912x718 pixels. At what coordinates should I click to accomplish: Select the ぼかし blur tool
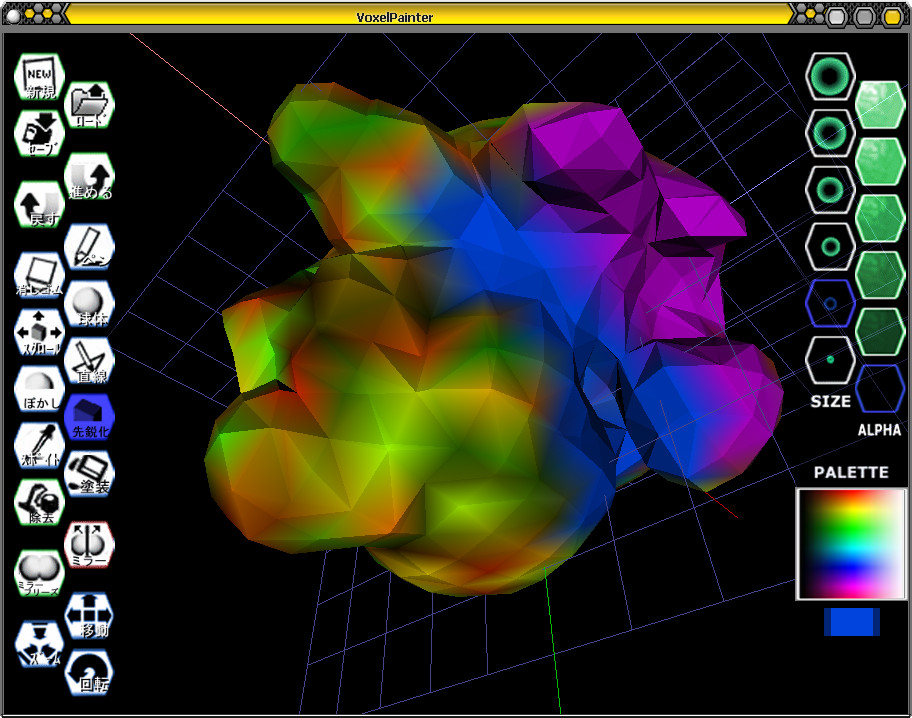point(39,389)
